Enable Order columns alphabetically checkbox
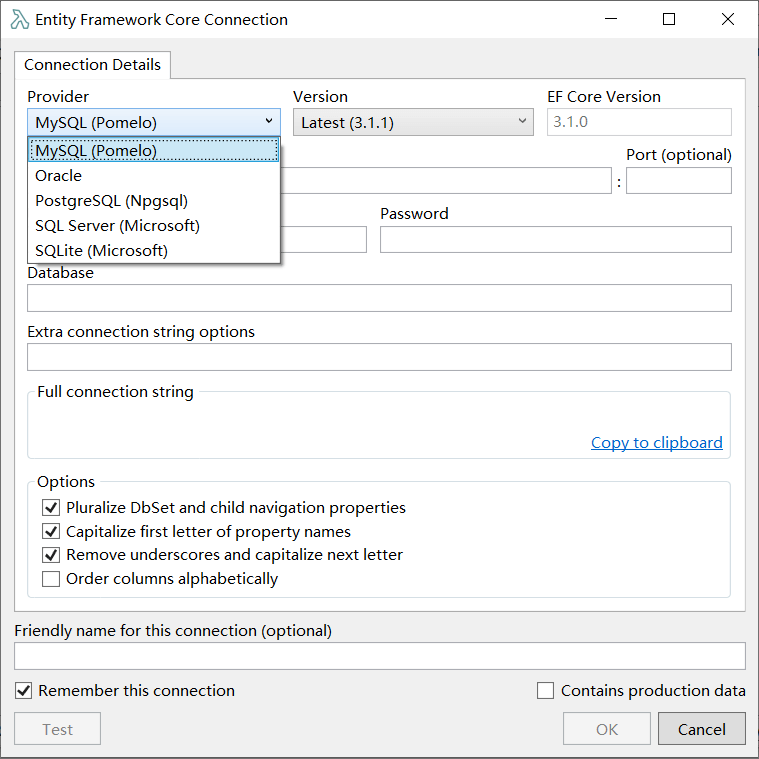The height and width of the screenshot is (759, 759). 51,578
